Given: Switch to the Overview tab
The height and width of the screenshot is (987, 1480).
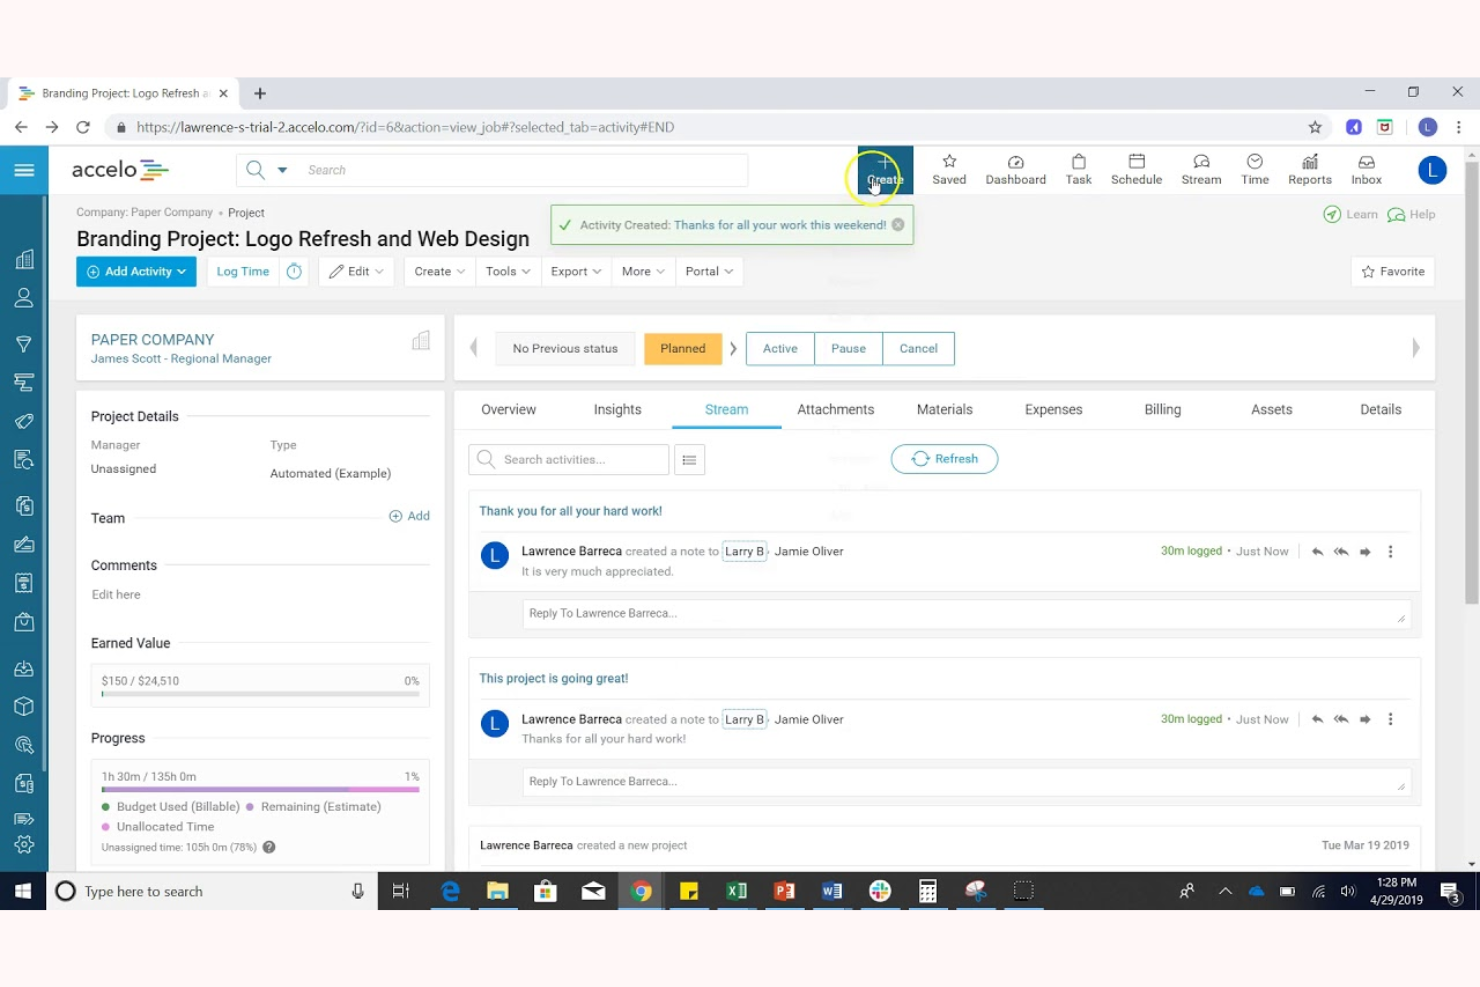Looking at the screenshot, I should tap(508, 410).
